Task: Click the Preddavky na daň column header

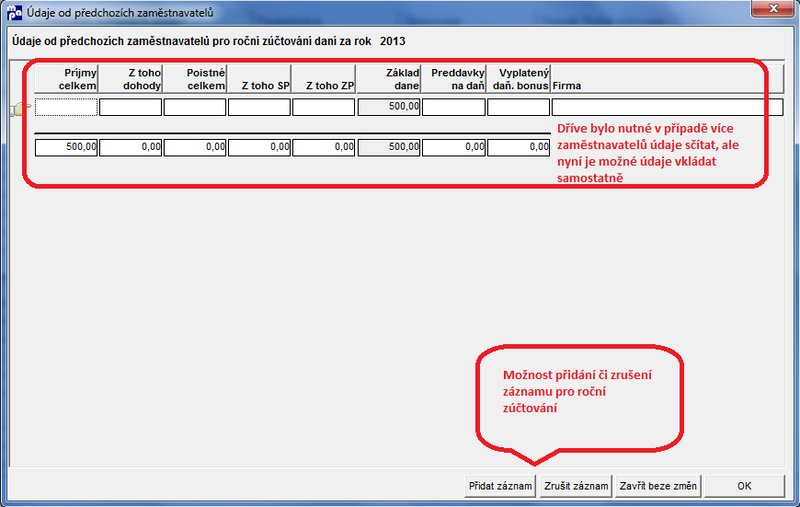Action: 454,79
